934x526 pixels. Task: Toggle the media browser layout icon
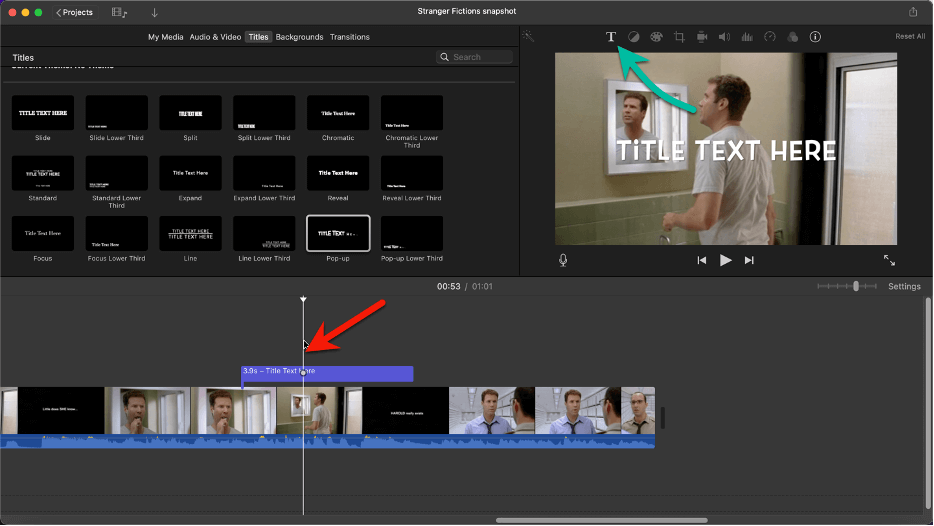coord(119,13)
